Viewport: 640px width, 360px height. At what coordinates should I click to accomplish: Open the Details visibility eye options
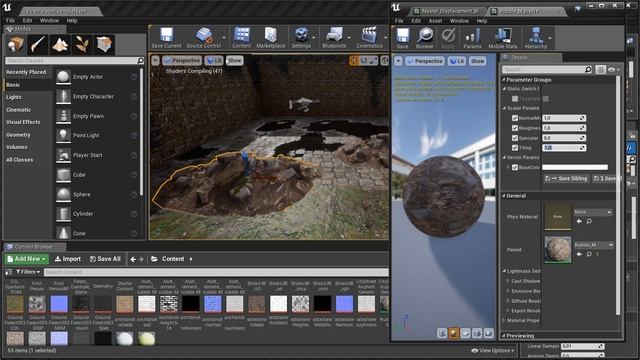613,70
